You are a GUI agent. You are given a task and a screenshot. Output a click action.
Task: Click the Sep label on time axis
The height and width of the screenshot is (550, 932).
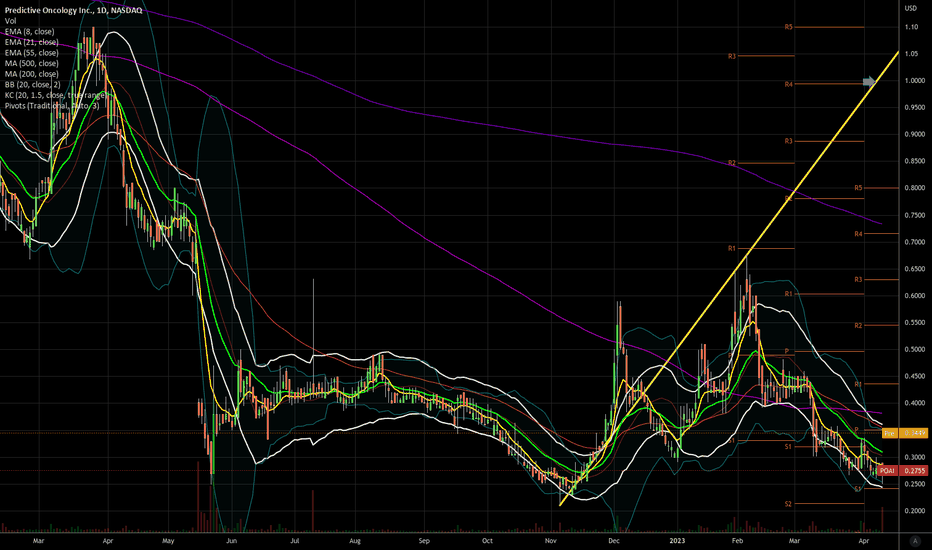click(424, 541)
